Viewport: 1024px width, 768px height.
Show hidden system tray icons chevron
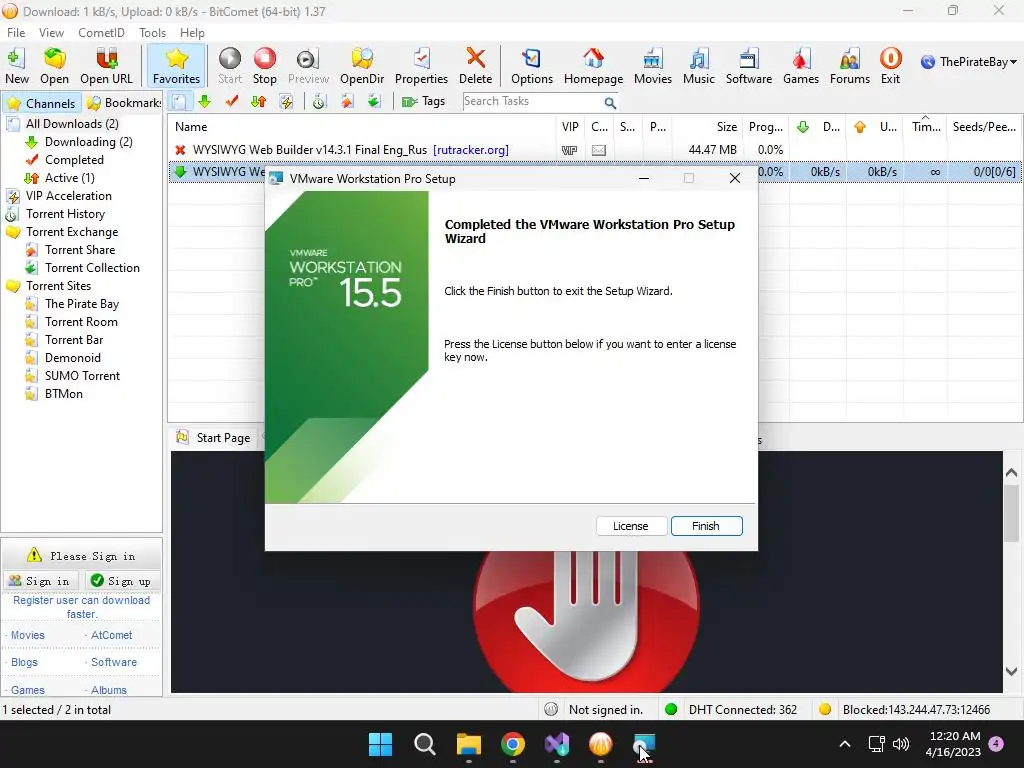point(844,744)
